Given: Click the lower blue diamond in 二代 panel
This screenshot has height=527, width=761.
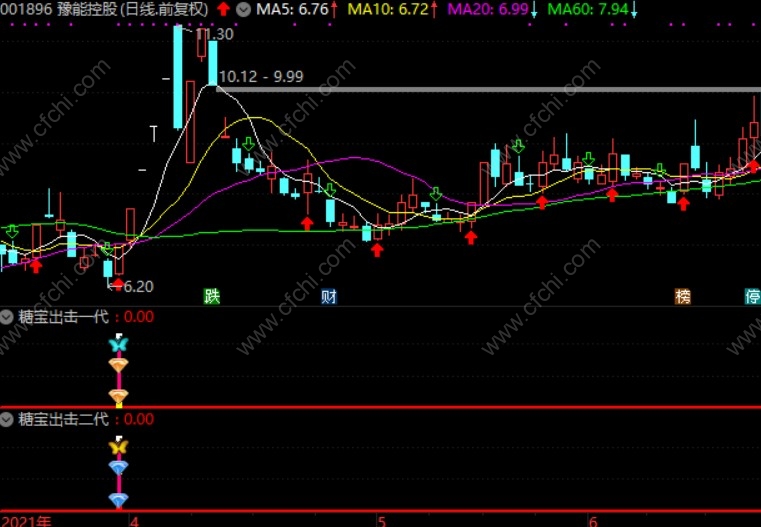Looking at the screenshot, I should tap(118, 499).
